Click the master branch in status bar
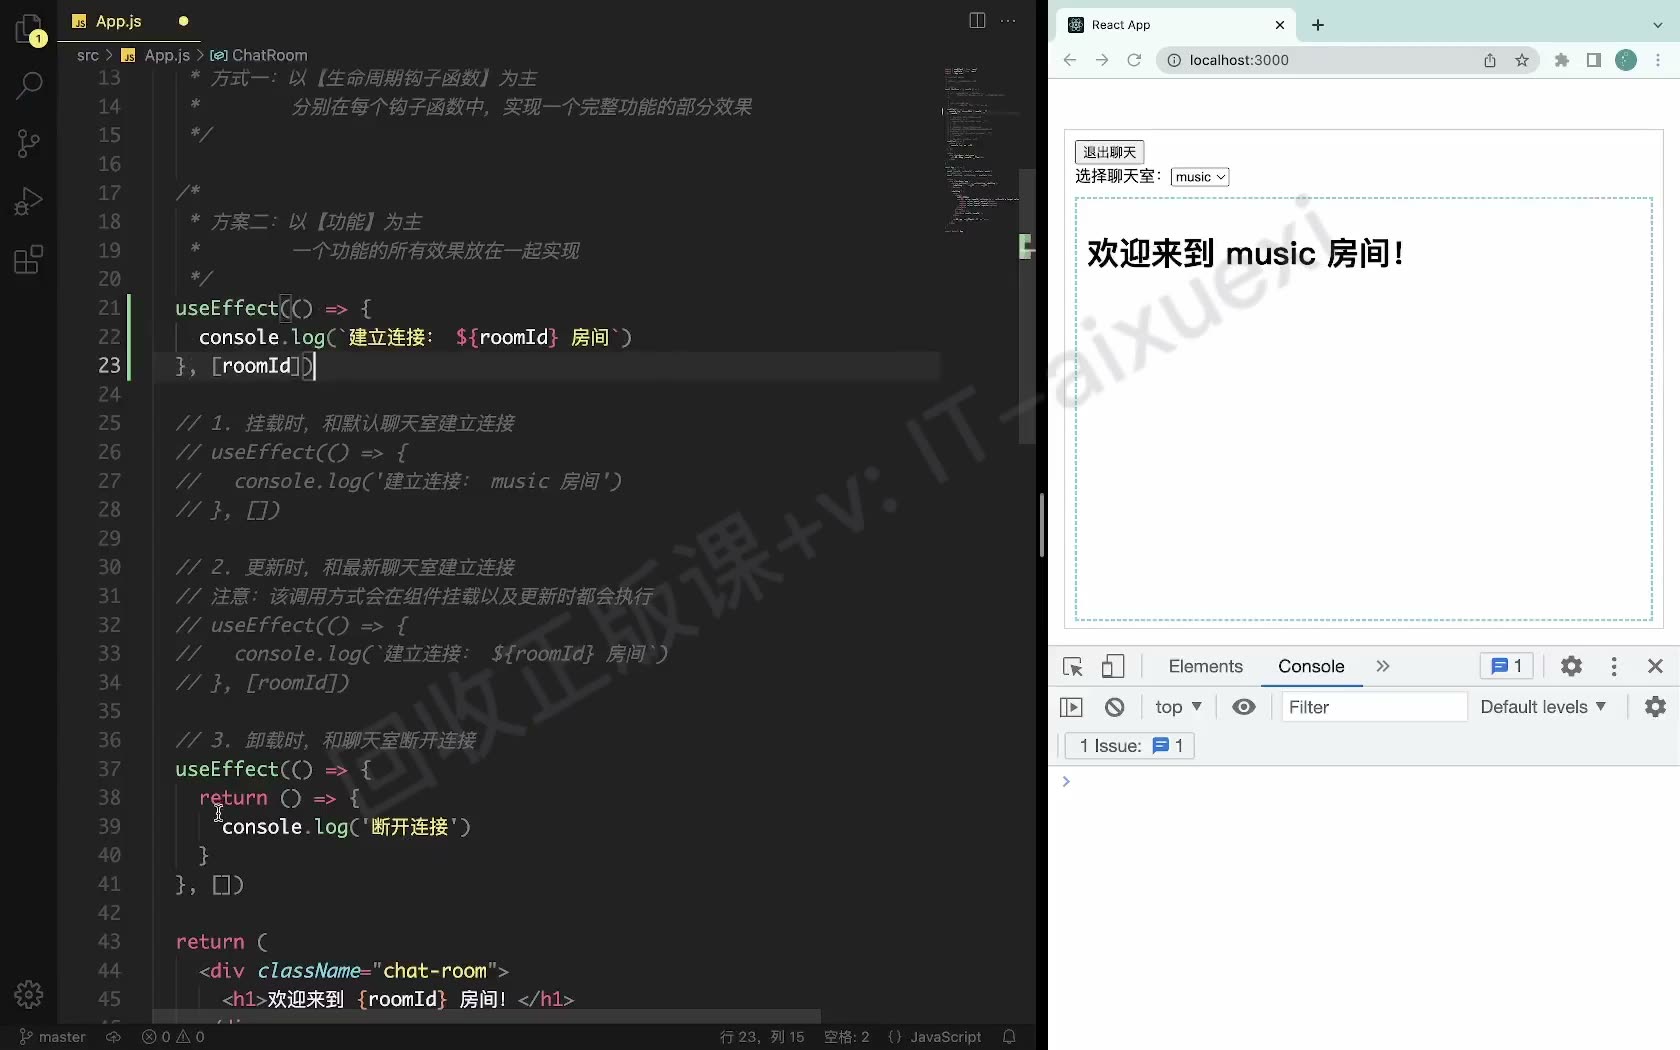 point(52,1037)
